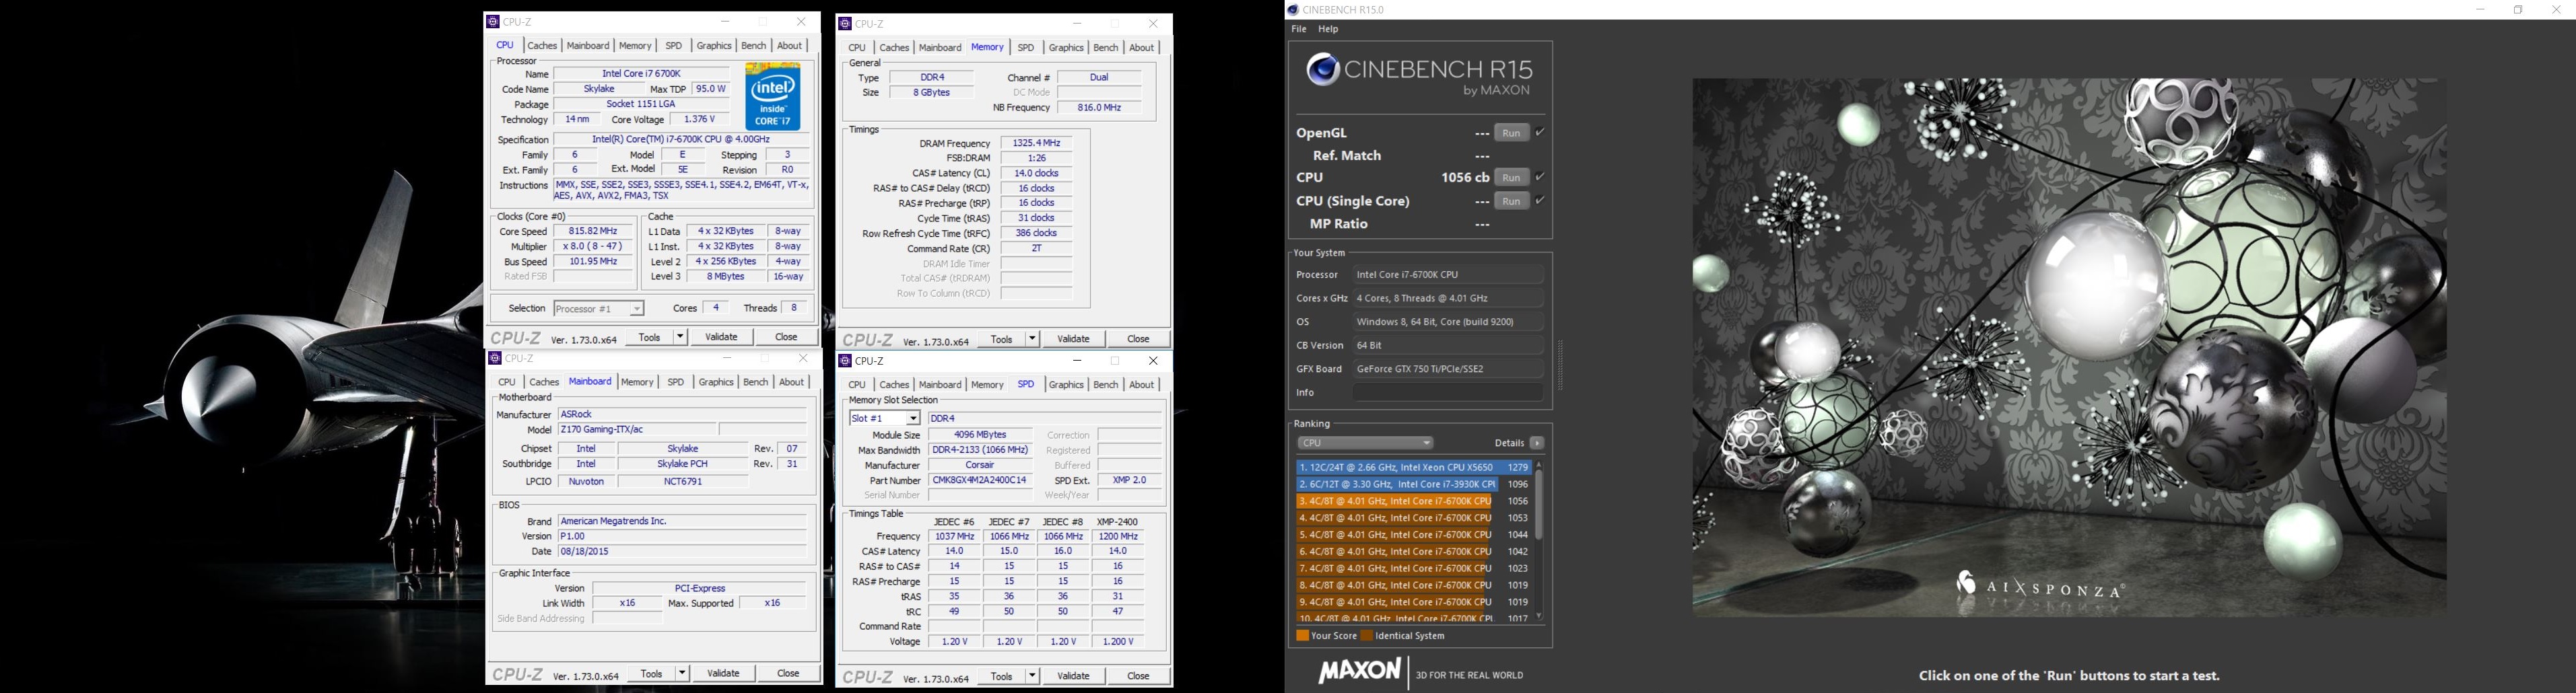
Task: Click the motherboard model Z170 Gaming-ITX/ac
Action: 637,430
